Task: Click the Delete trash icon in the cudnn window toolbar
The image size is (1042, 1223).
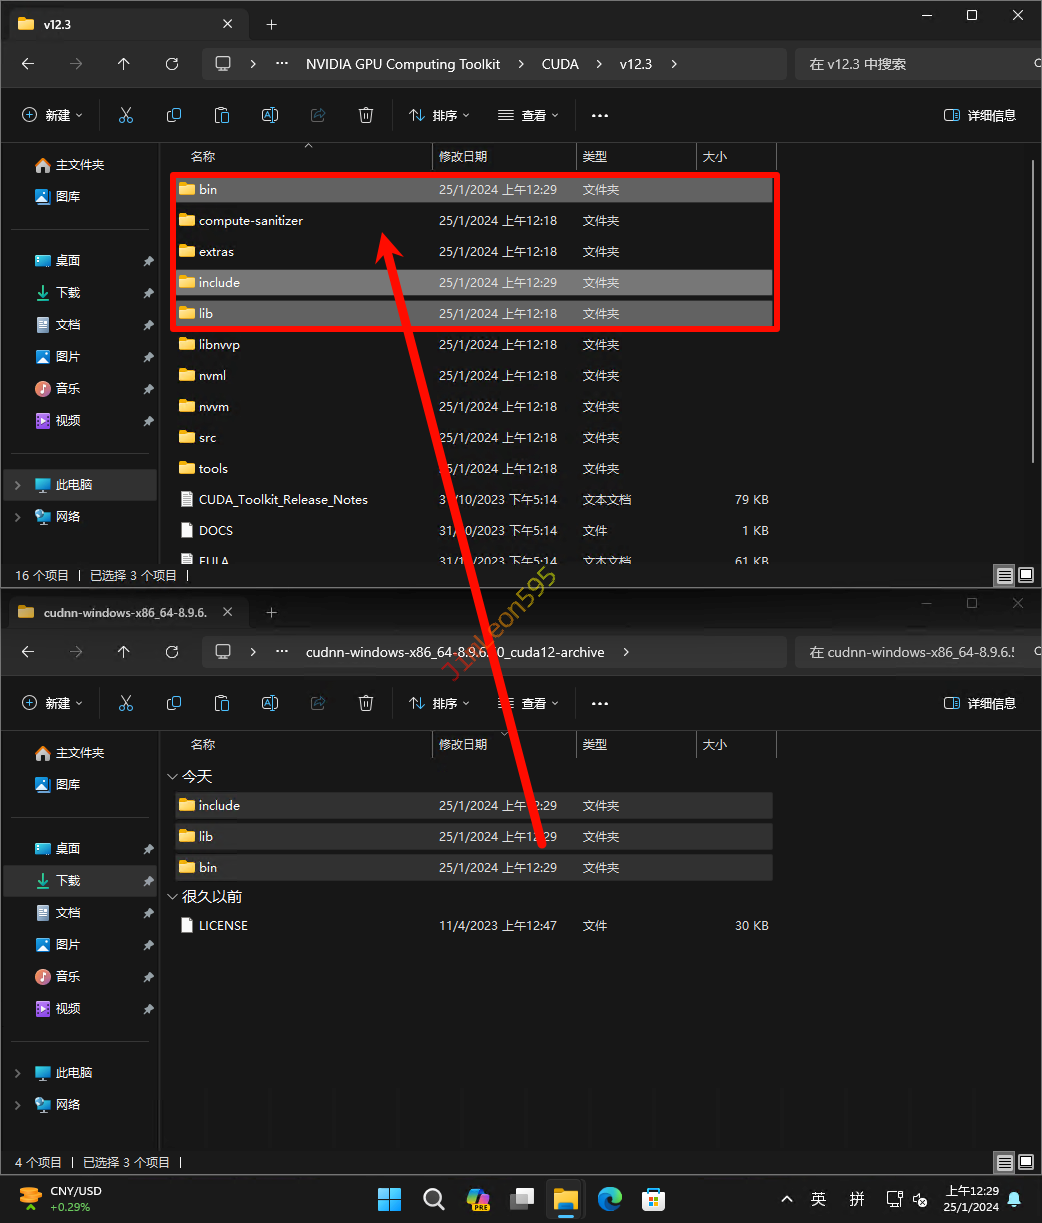Action: 366,703
